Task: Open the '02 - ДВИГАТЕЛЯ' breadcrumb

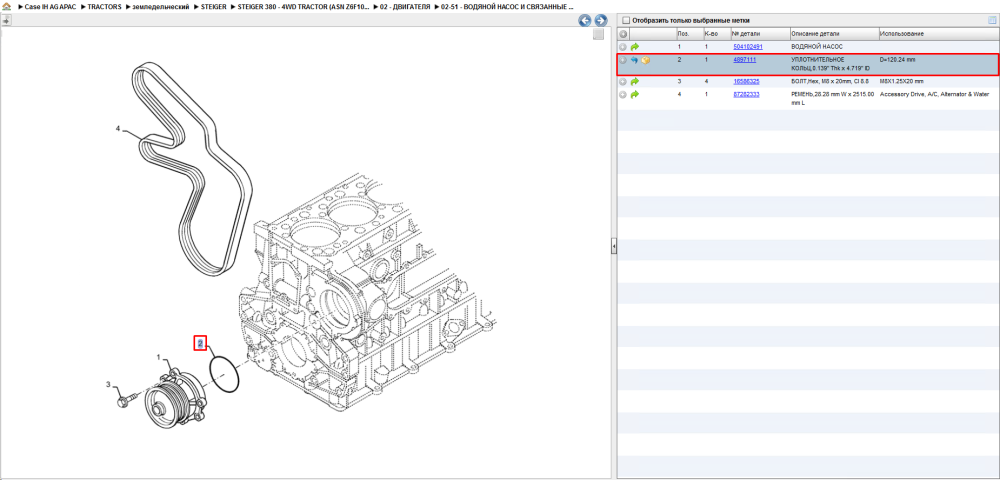Action: coord(404,6)
